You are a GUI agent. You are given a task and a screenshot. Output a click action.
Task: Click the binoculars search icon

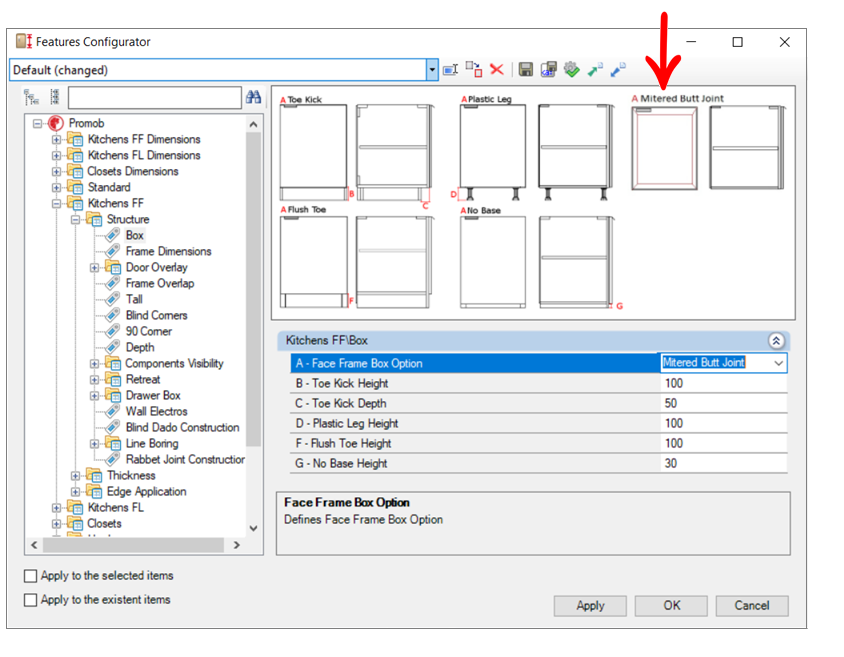(x=253, y=97)
